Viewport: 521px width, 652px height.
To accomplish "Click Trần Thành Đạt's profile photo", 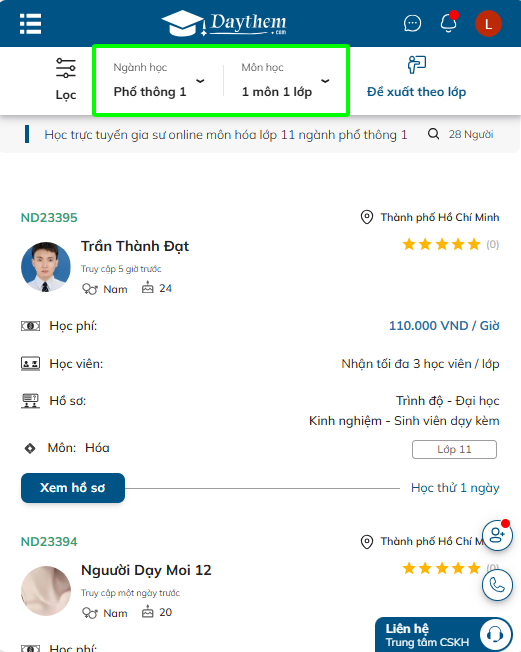I will click(x=46, y=267).
